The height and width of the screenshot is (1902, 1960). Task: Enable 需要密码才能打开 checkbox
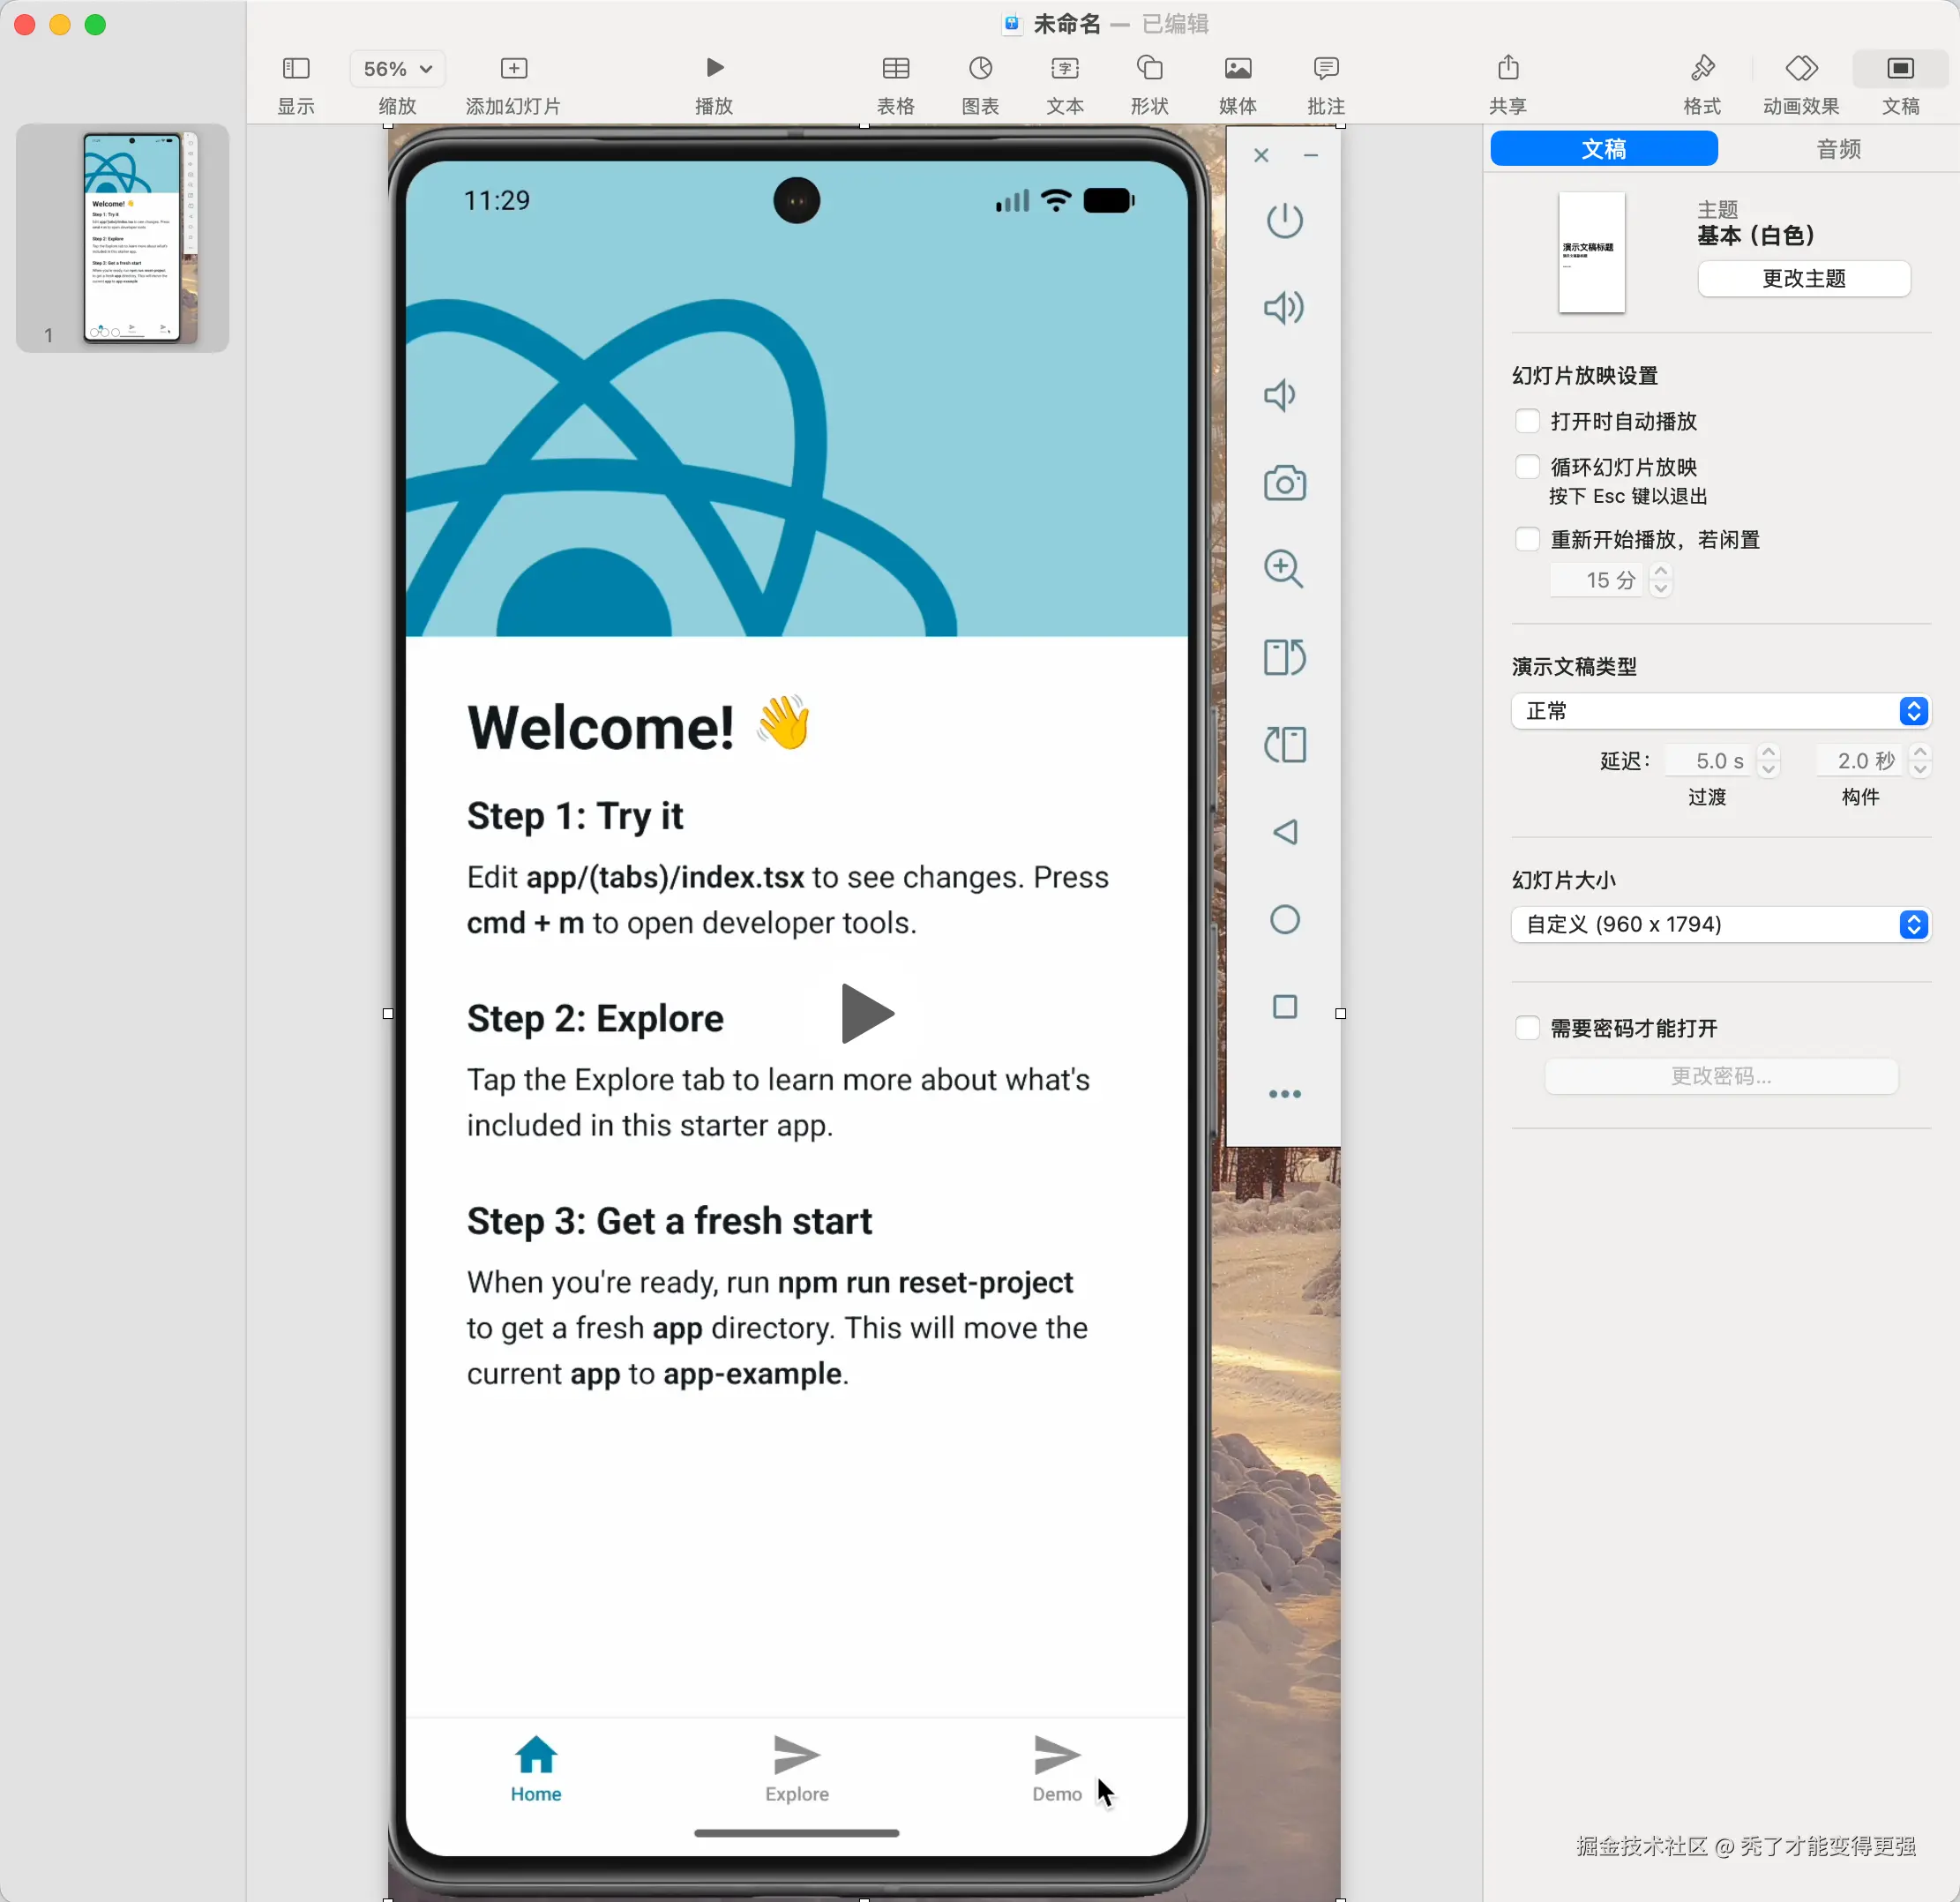click(1526, 1028)
